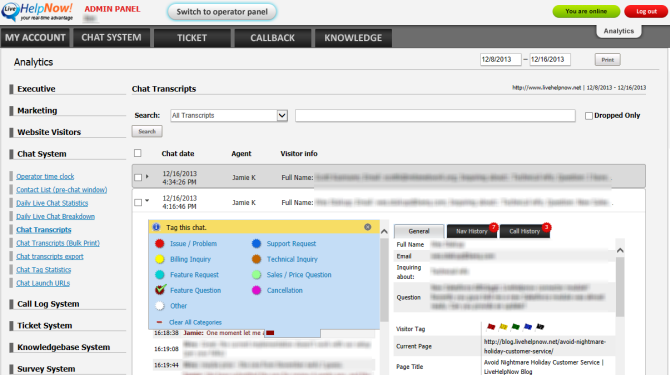Close the Tag this chat popup
Image resolution: width=670 pixels, height=375 pixels.
click(x=367, y=227)
